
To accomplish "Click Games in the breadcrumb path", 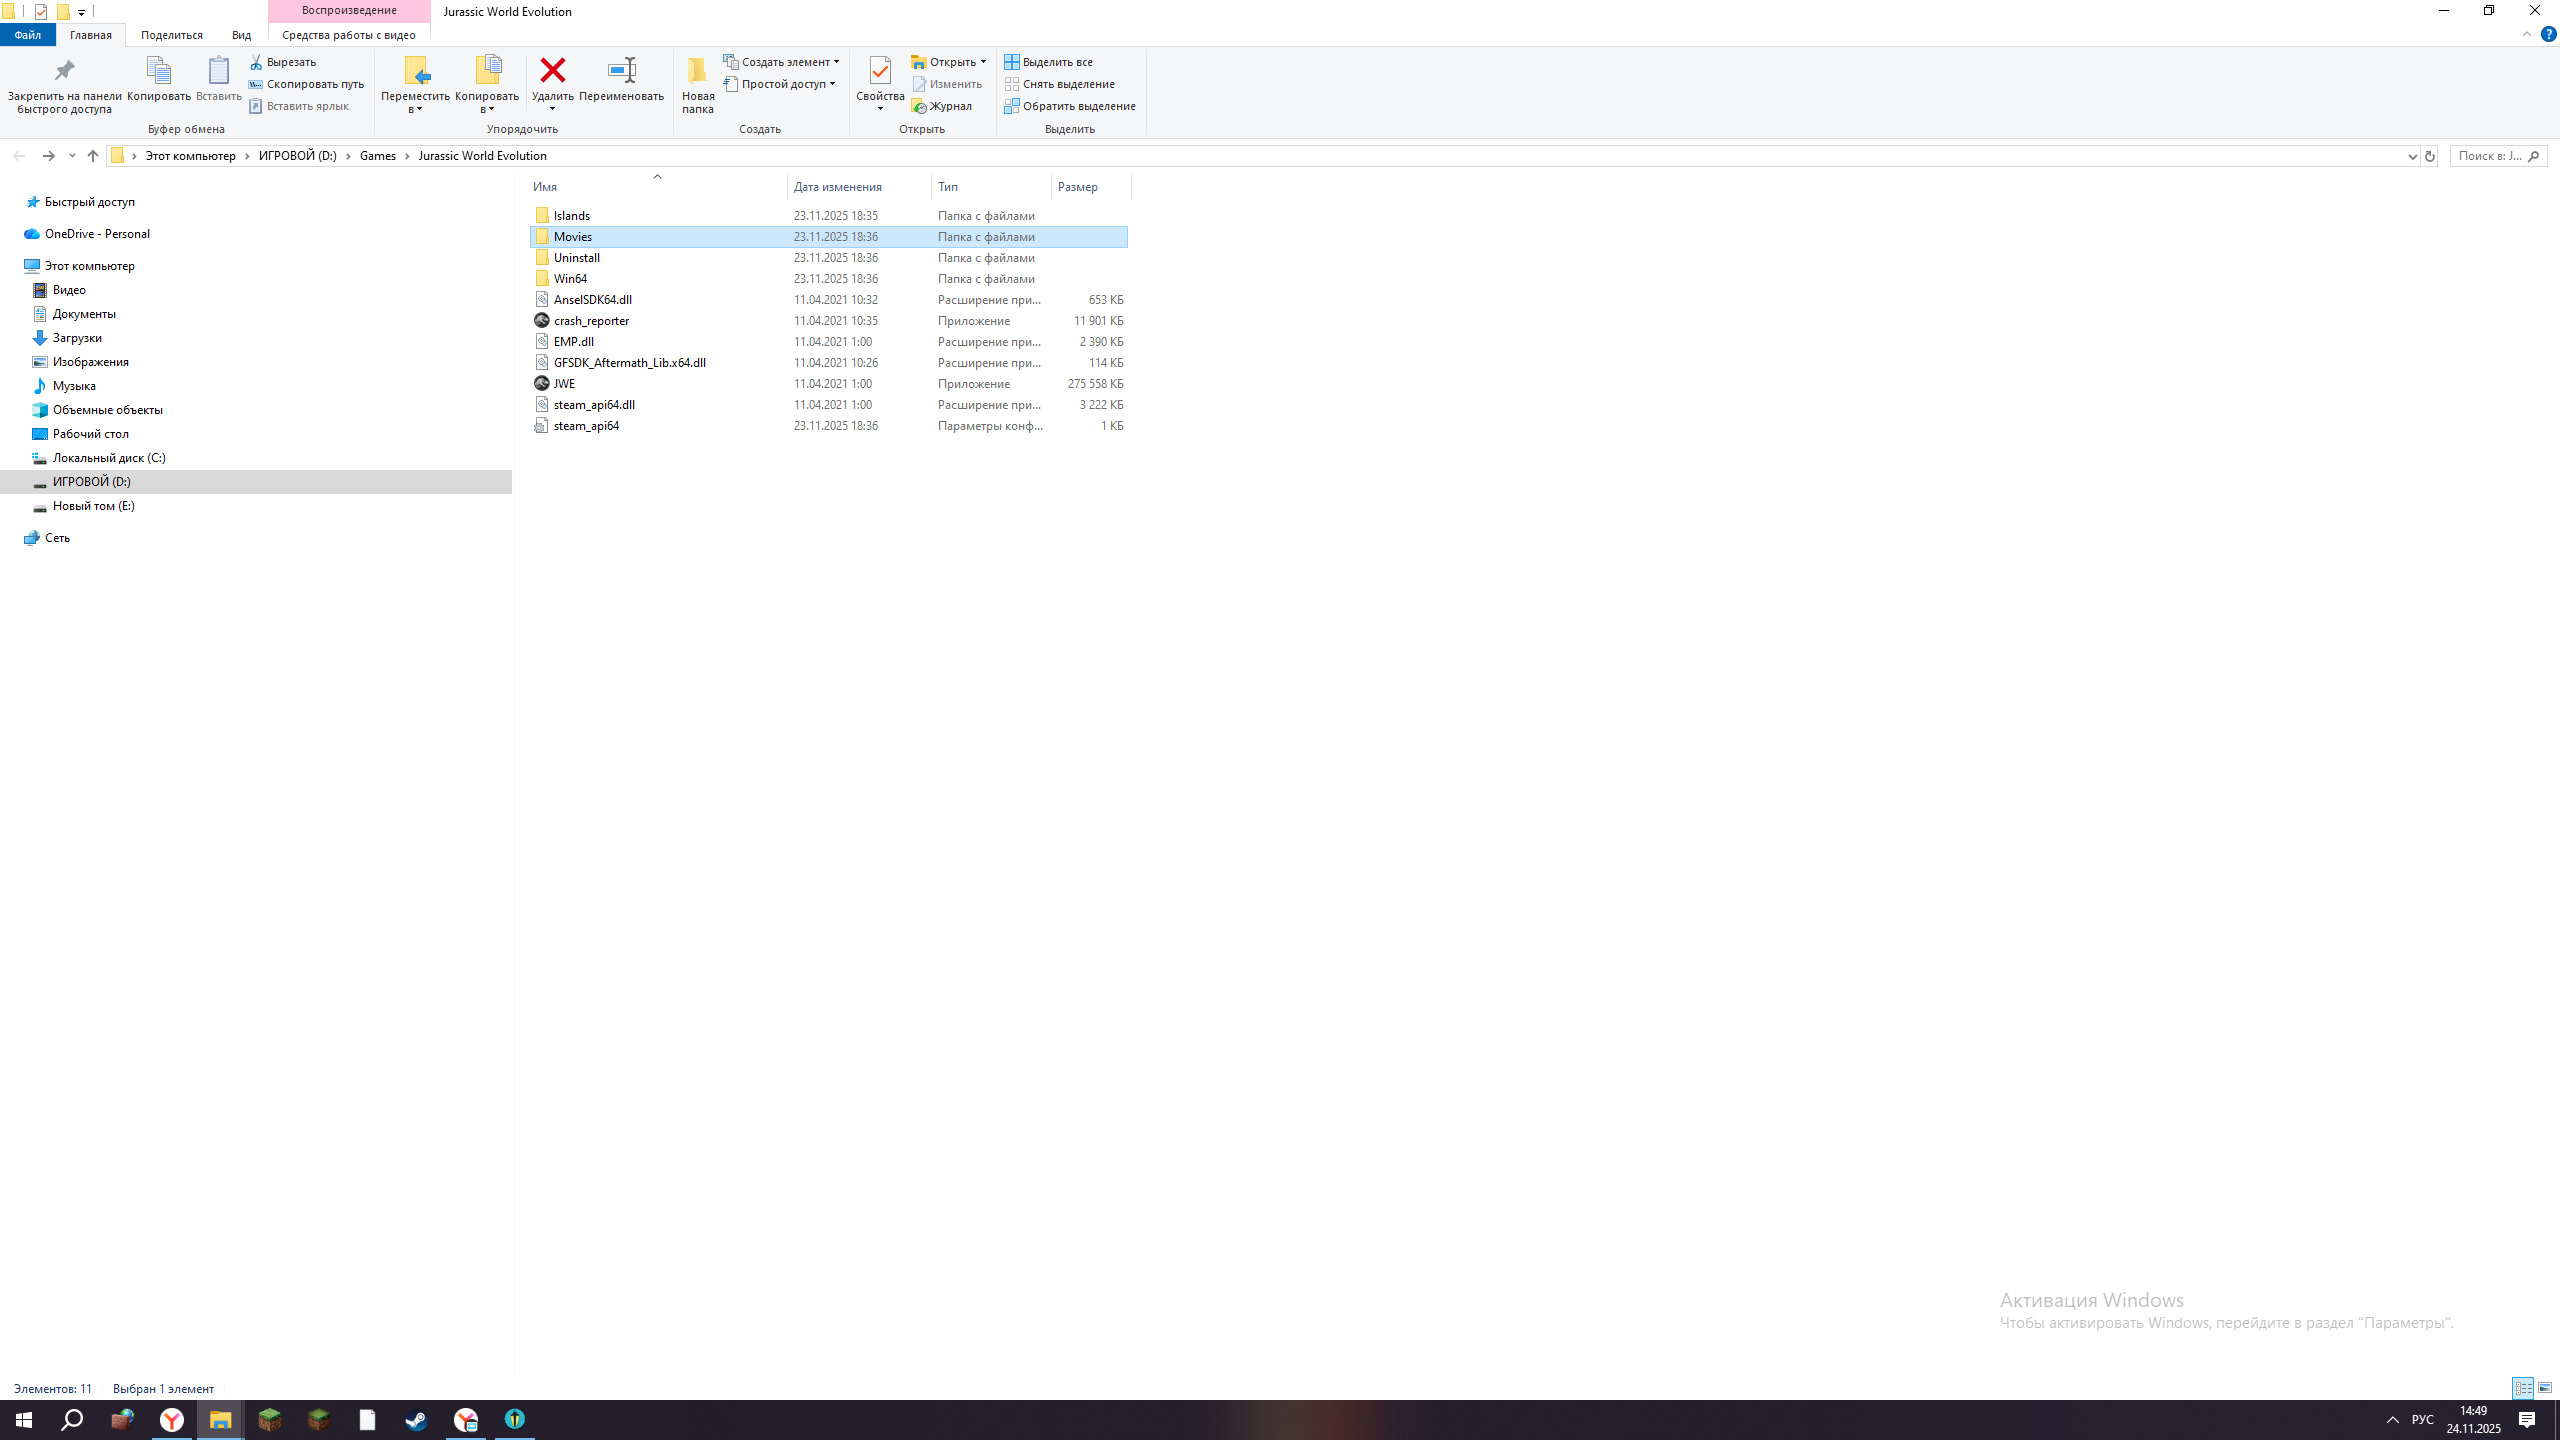I will tap(377, 156).
